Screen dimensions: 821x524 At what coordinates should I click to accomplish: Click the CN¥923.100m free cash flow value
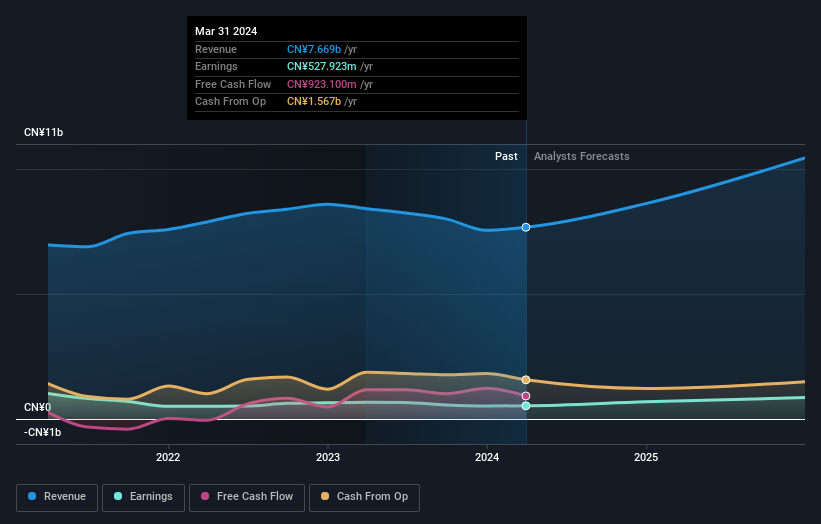tap(321, 84)
